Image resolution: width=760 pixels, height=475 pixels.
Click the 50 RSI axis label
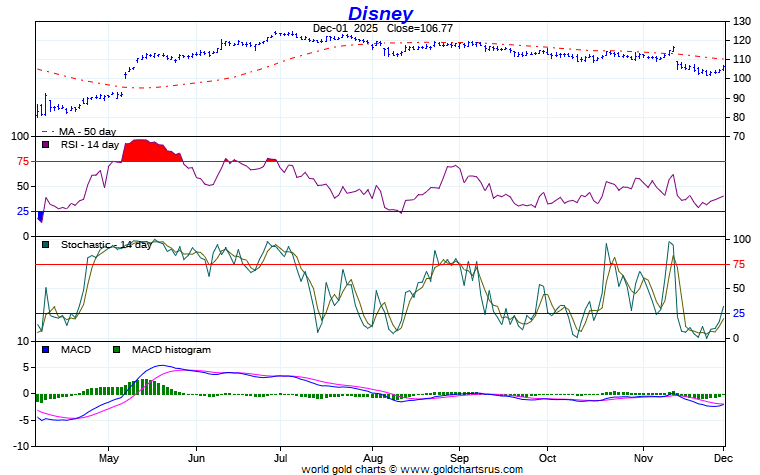tap(23, 186)
